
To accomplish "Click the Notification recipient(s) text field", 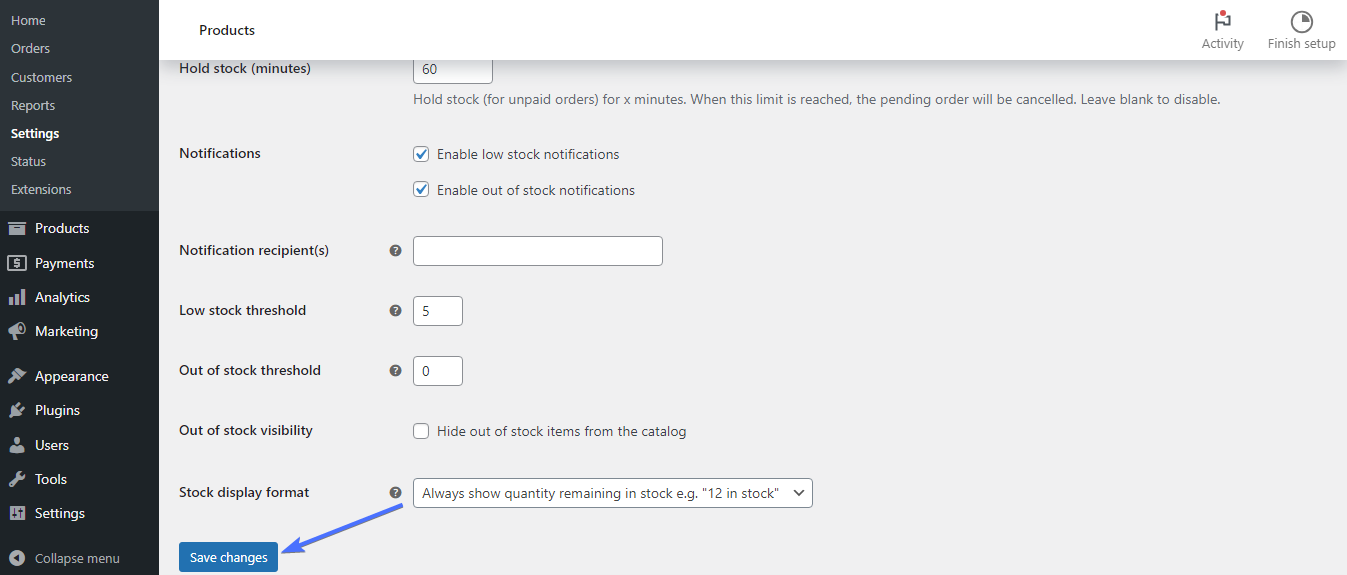I will (537, 251).
